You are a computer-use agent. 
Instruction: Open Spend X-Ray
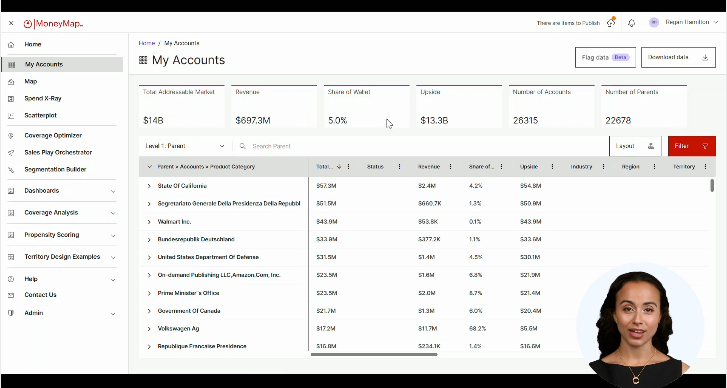(43, 99)
